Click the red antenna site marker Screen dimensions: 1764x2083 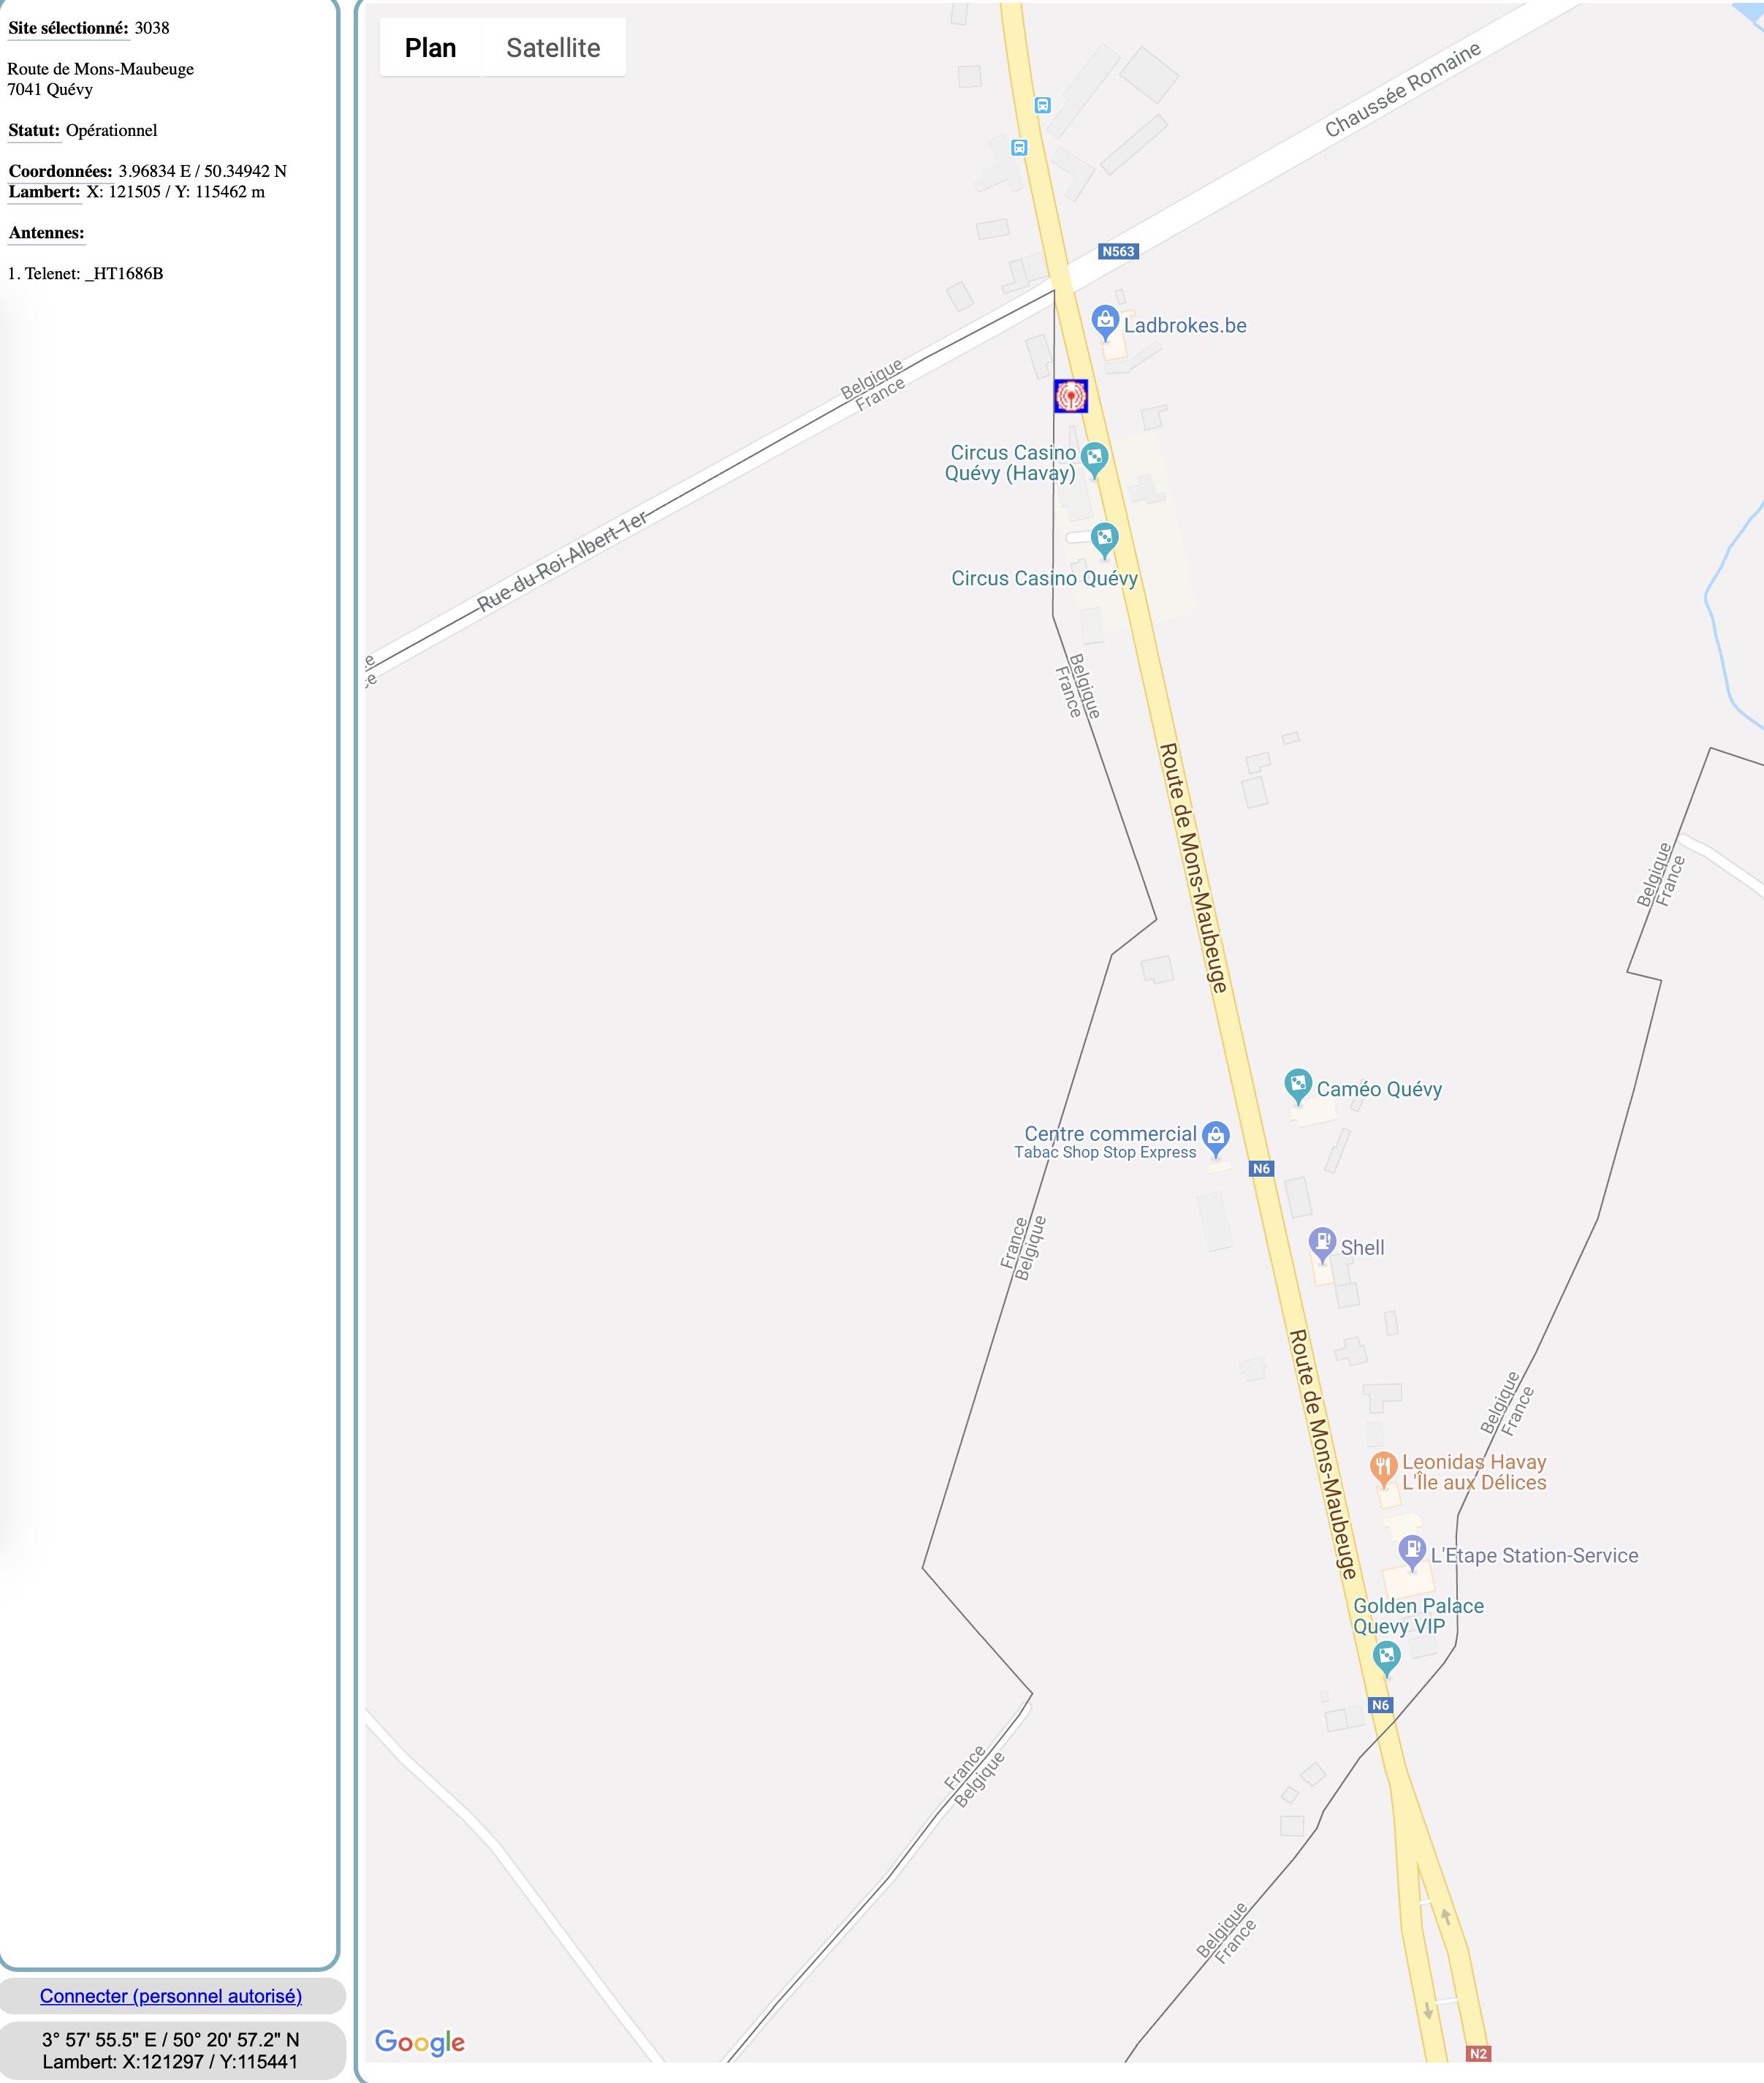(x=1070, y=396)
